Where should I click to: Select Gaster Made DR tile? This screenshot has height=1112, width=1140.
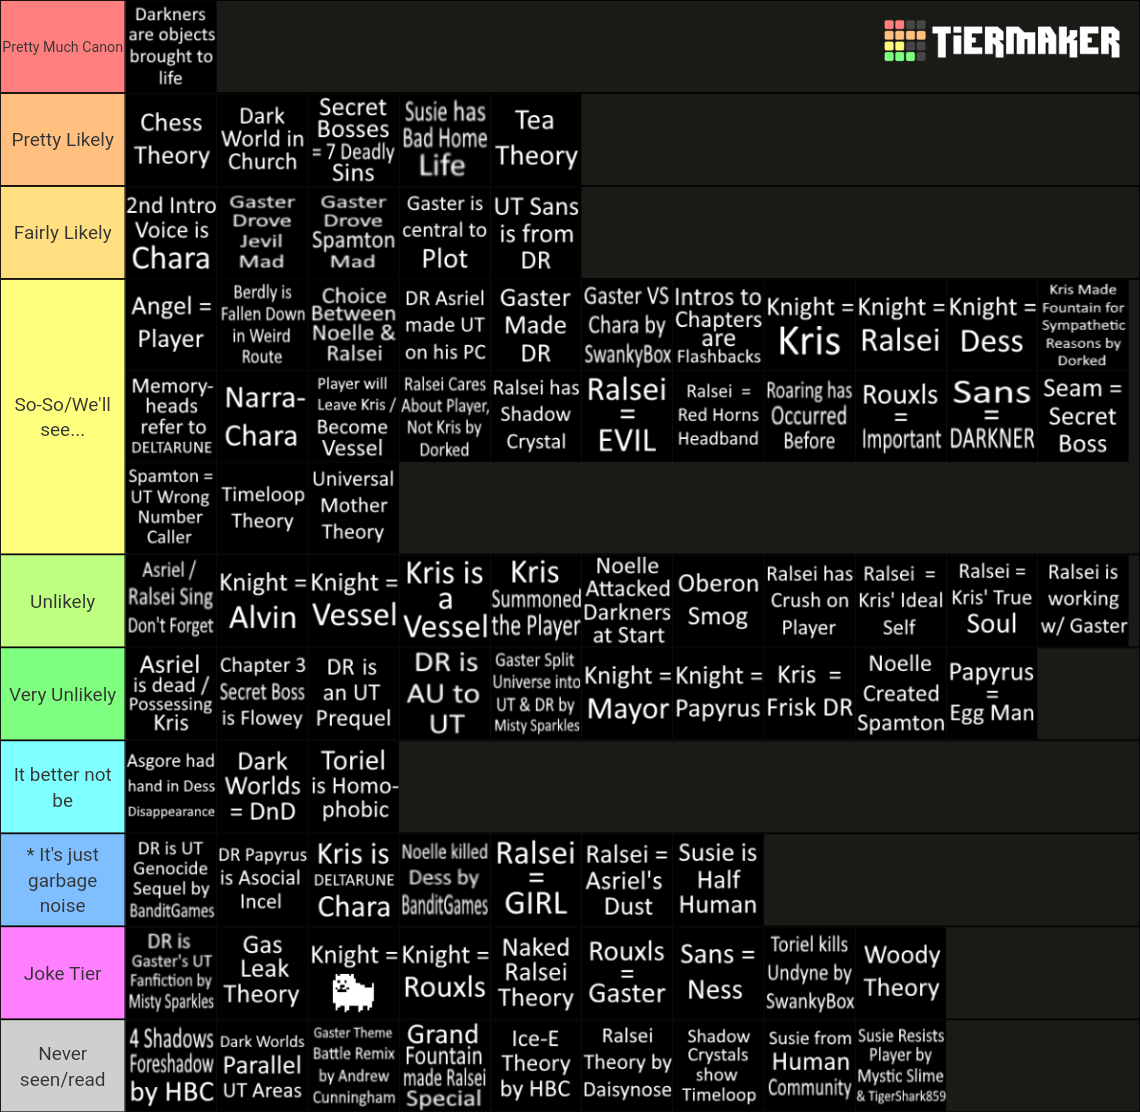coord(536,324)
